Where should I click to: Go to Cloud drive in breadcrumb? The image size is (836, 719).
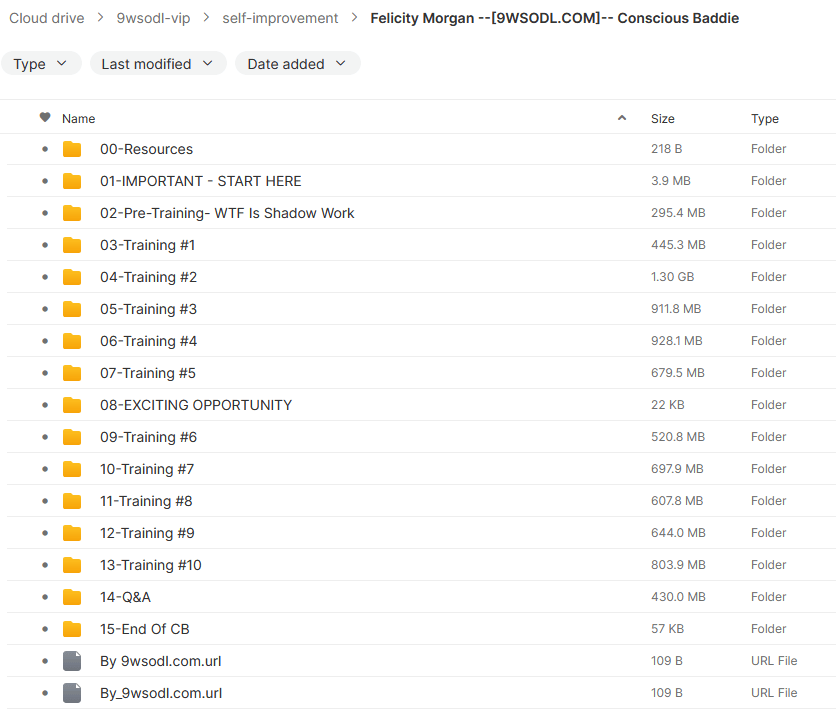click(47, 18)
